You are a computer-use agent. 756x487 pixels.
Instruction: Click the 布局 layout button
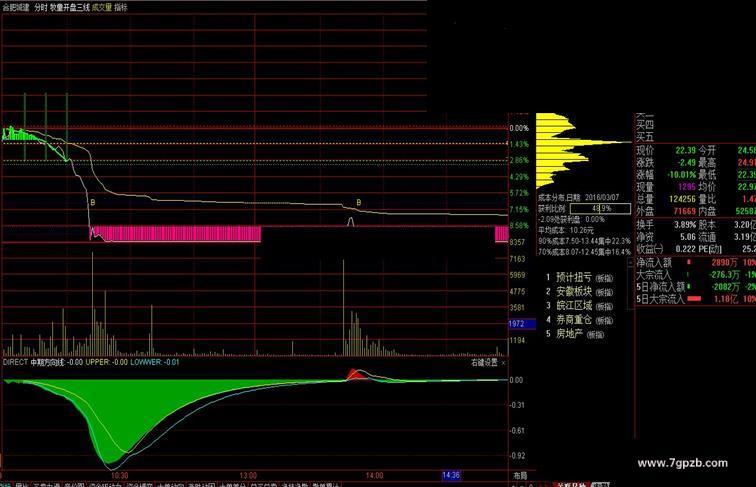coord(520,475)
